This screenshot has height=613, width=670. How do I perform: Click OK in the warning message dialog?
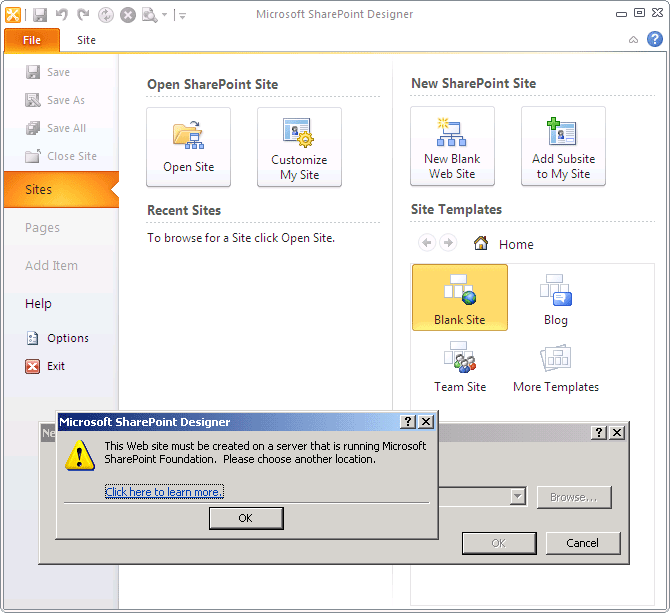click(x=246, y=518)
